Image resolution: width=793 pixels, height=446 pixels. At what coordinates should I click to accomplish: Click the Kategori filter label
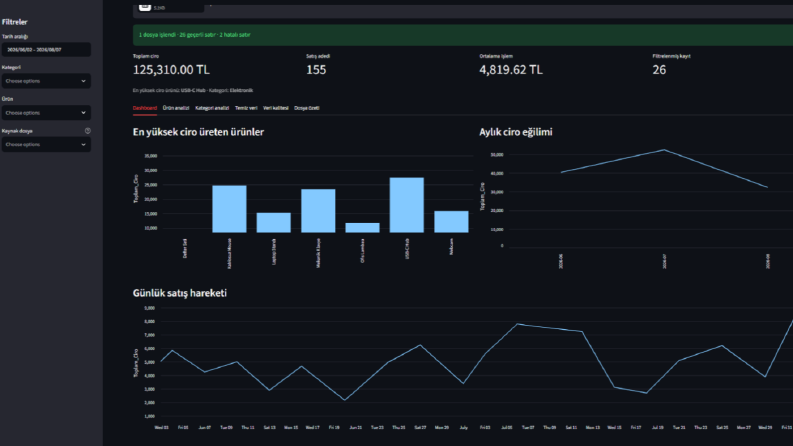point(11,67)
